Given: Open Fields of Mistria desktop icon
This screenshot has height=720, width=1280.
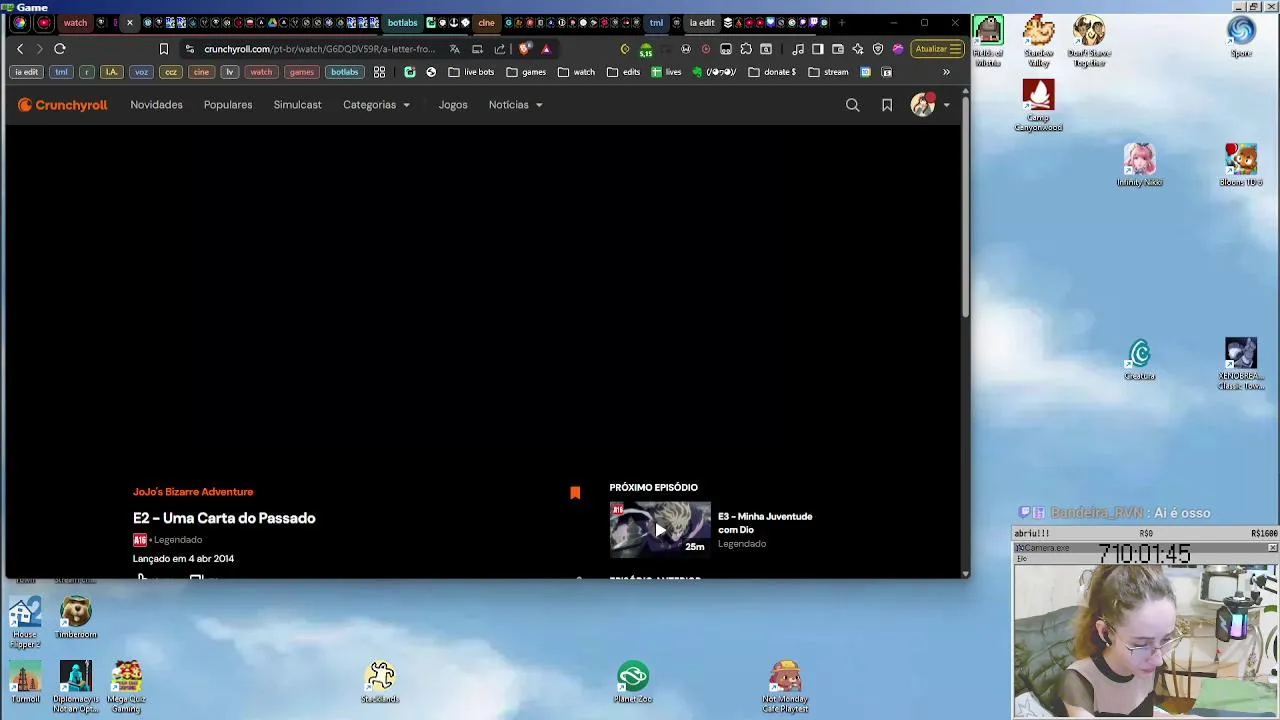Looking at the screenshot, I should [x=988, y=41].
